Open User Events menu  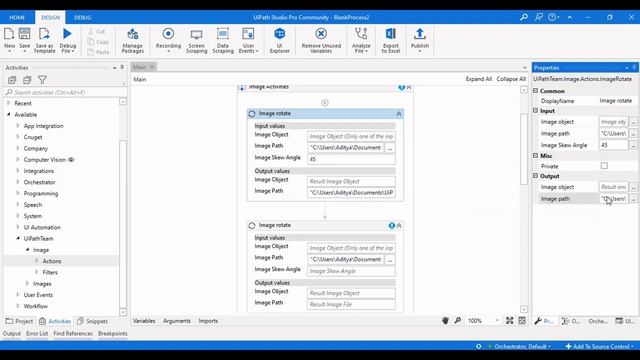[248, 40]
